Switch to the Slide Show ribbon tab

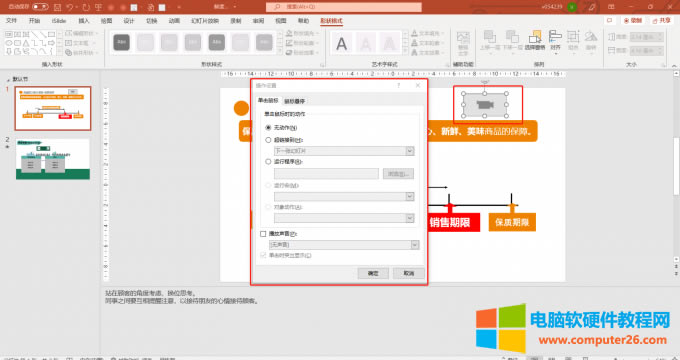point(205,21)
